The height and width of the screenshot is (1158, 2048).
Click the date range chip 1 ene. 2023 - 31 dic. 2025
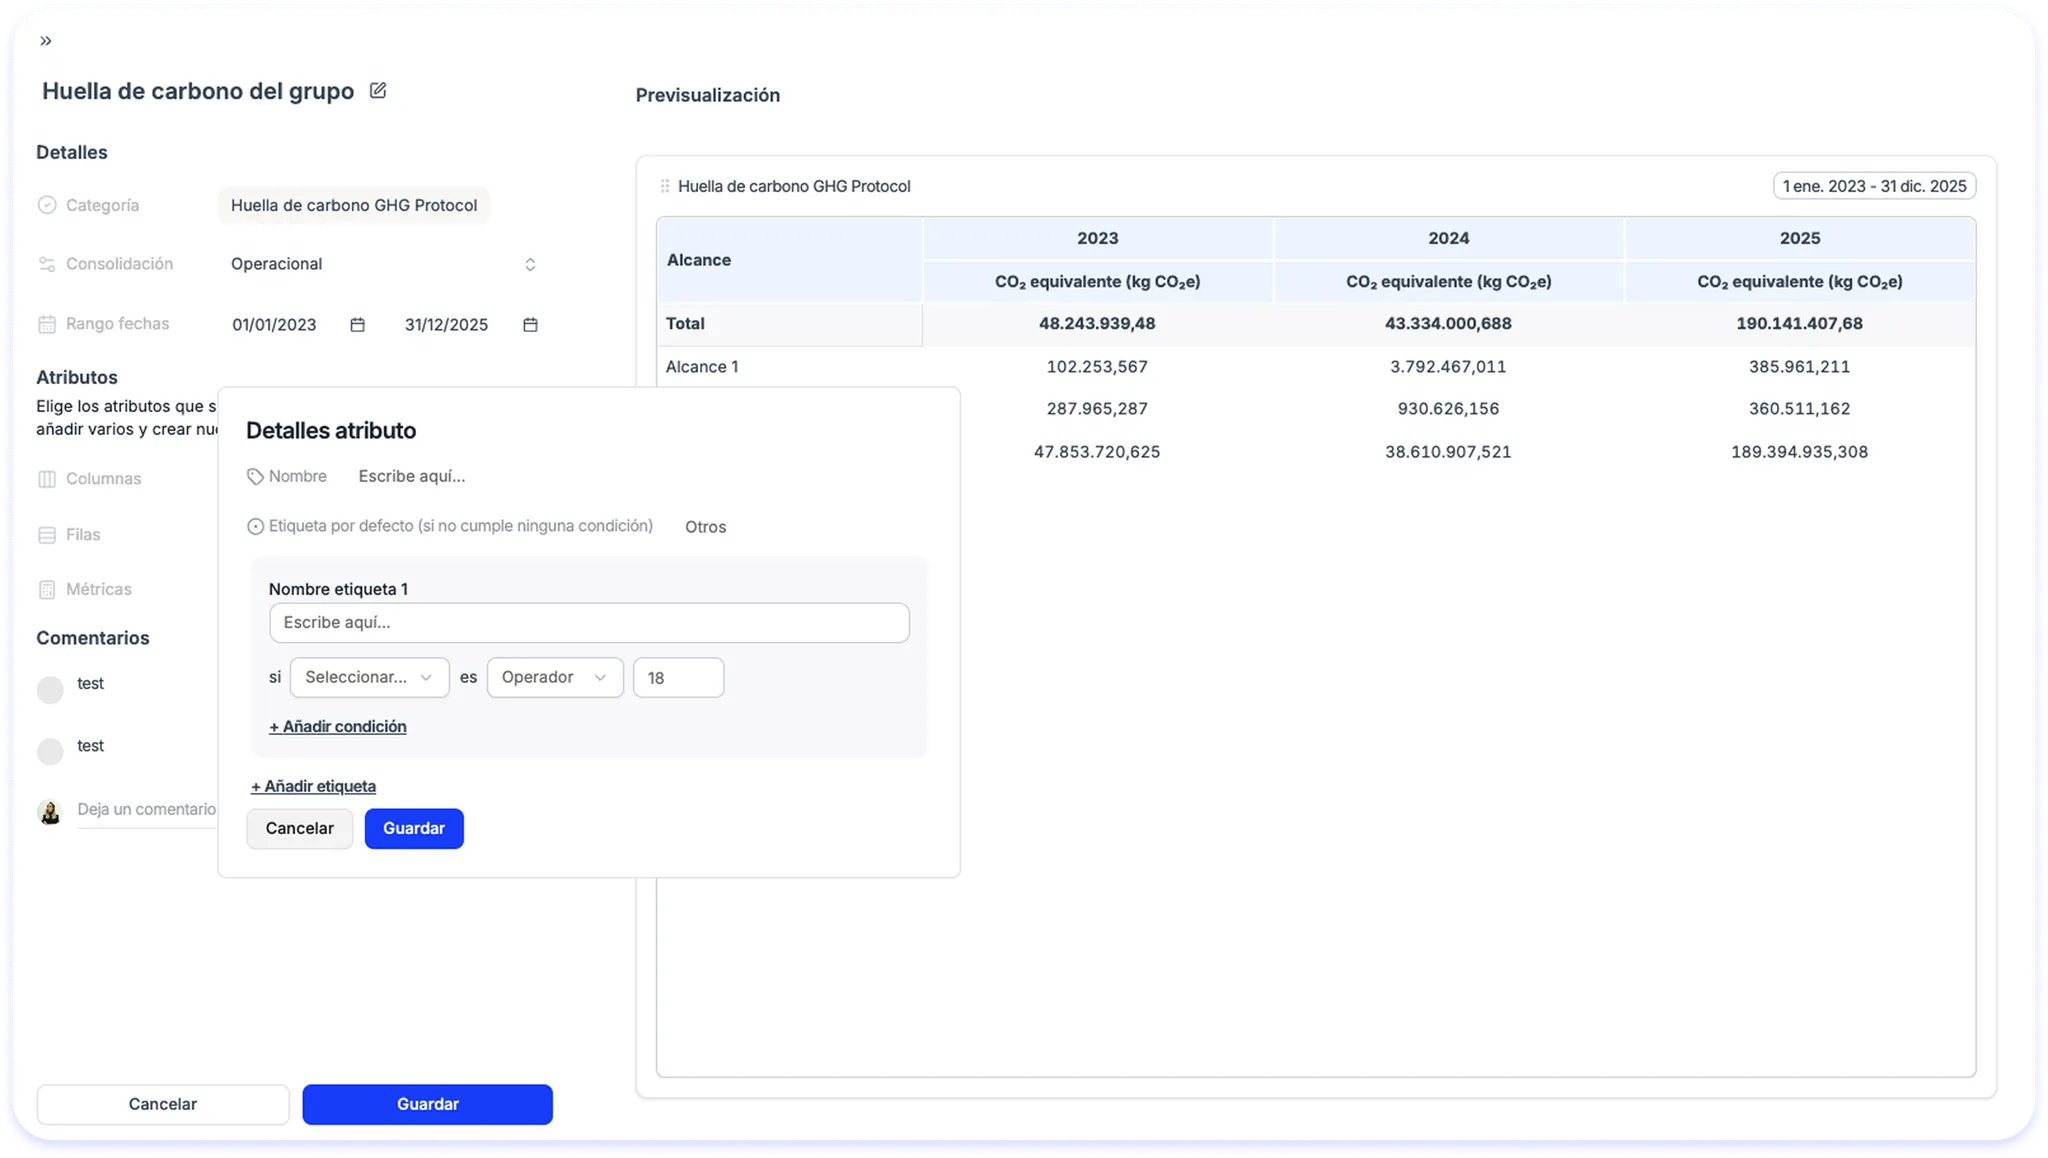point(1873,185)
